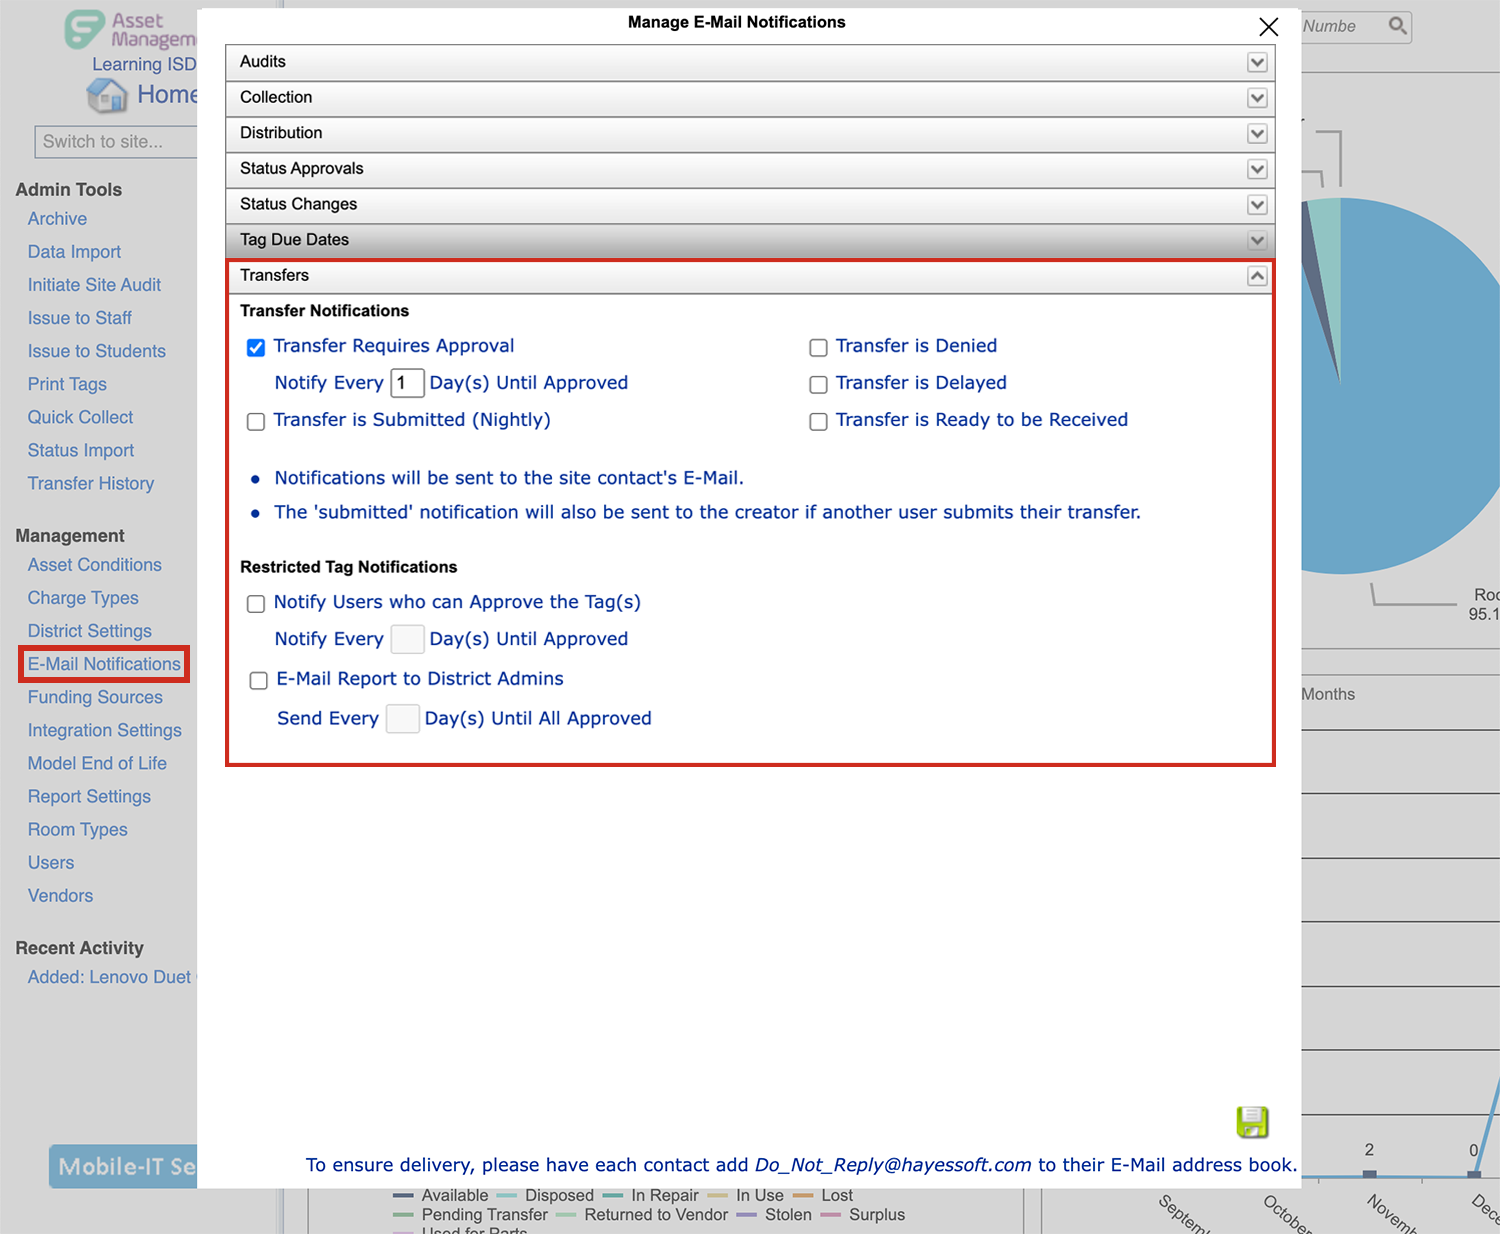Expand the Status Changes section arrow

(x=1257, y=205)
